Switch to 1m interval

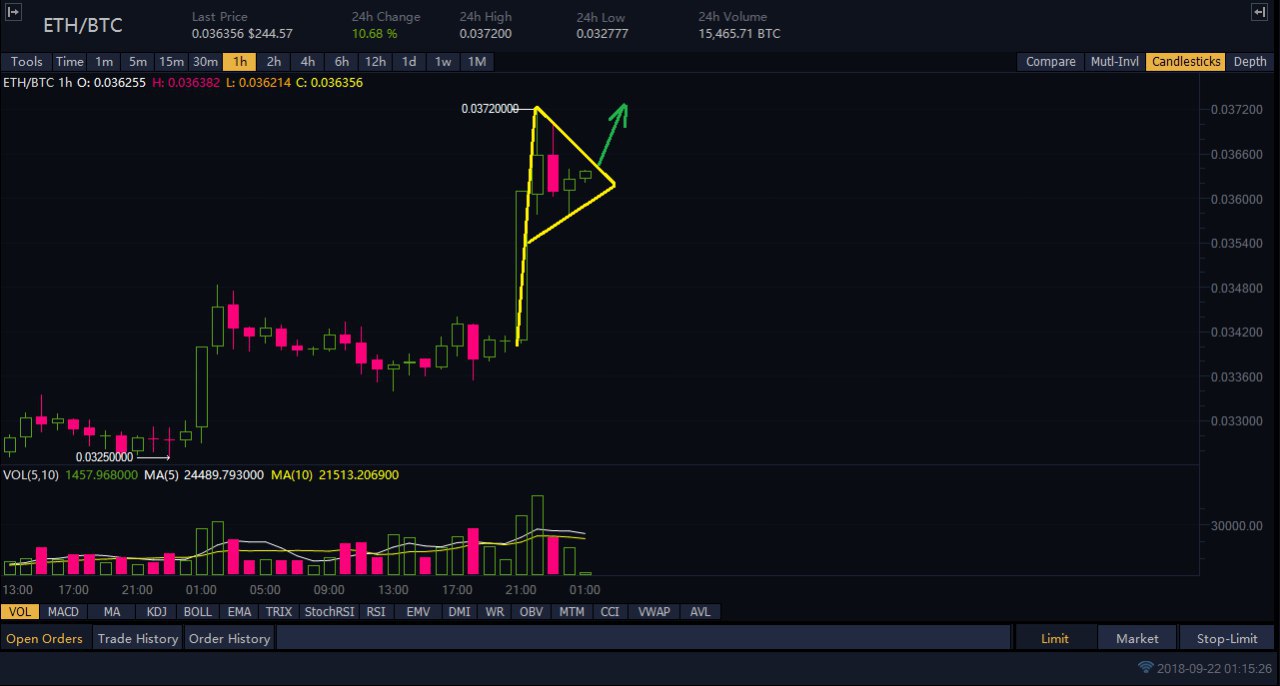coord(104,61)
